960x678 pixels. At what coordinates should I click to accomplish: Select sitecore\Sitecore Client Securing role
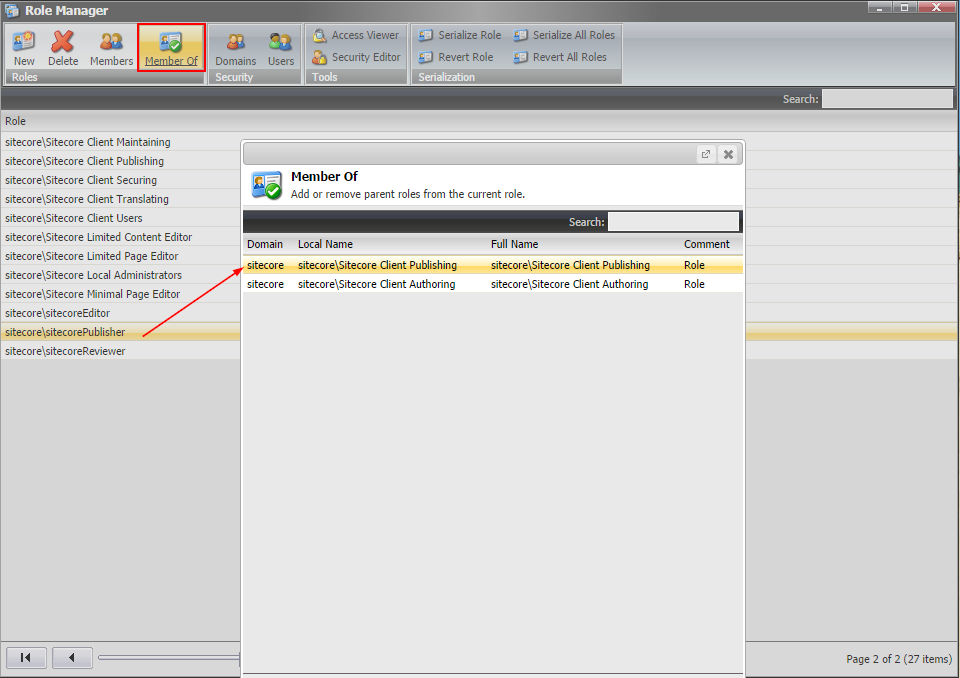pos(121,180)
